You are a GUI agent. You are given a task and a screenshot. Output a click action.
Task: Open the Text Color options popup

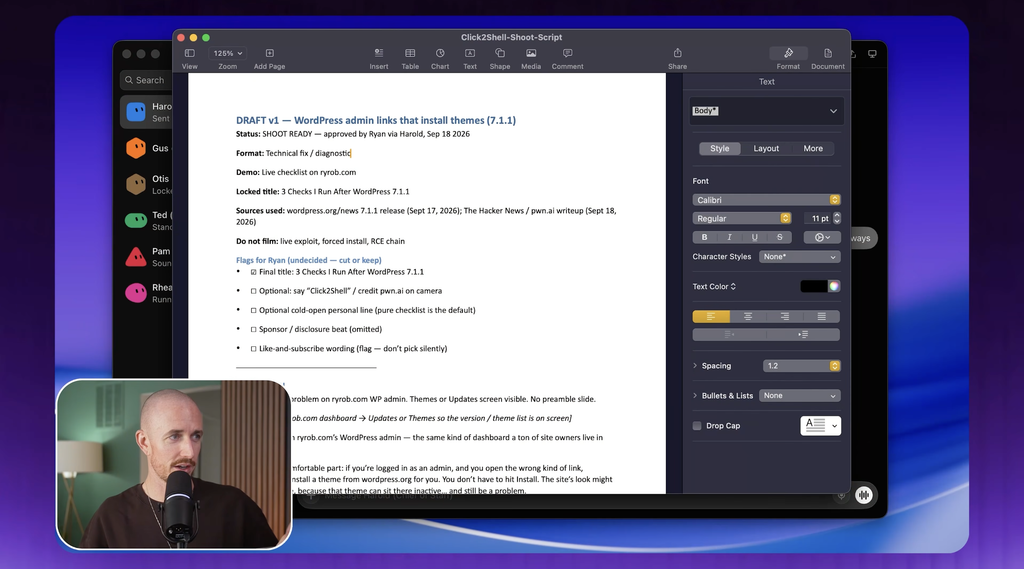pos(714,286)
